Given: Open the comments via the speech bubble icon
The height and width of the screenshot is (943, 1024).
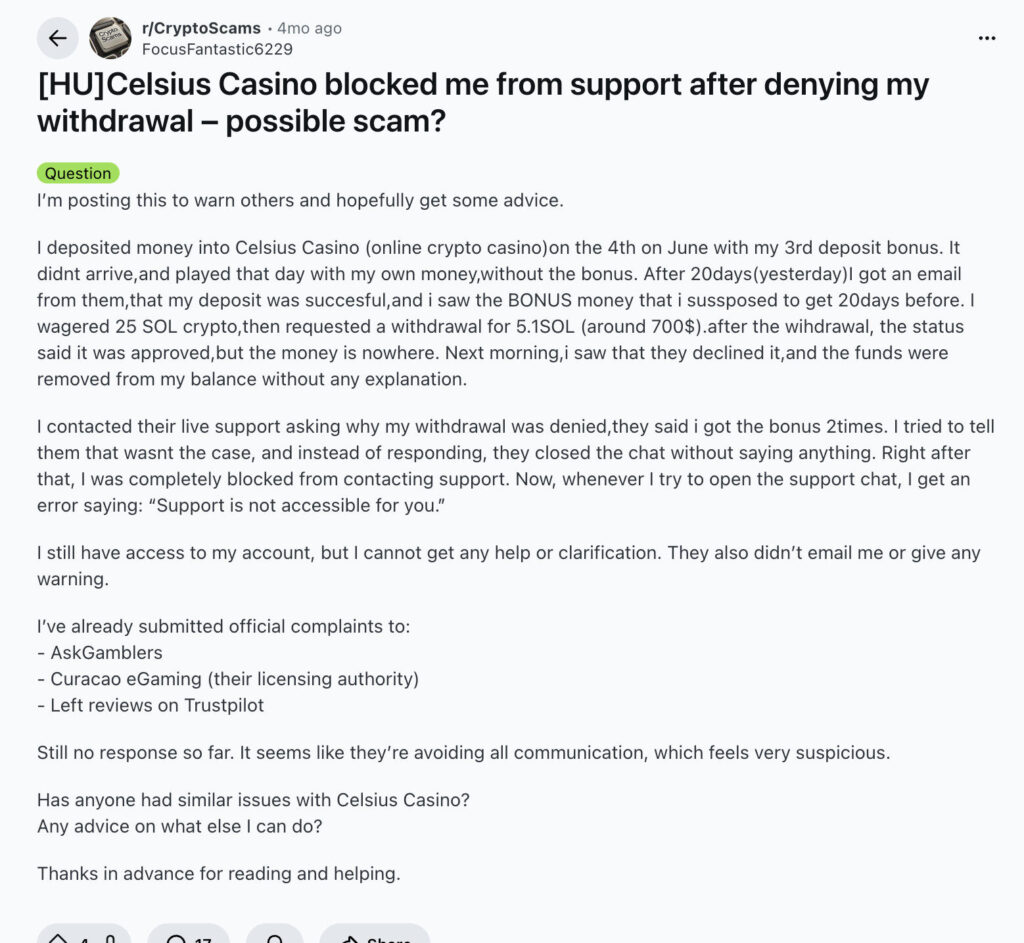Looking at the screenshot, I should click(178, 938).
